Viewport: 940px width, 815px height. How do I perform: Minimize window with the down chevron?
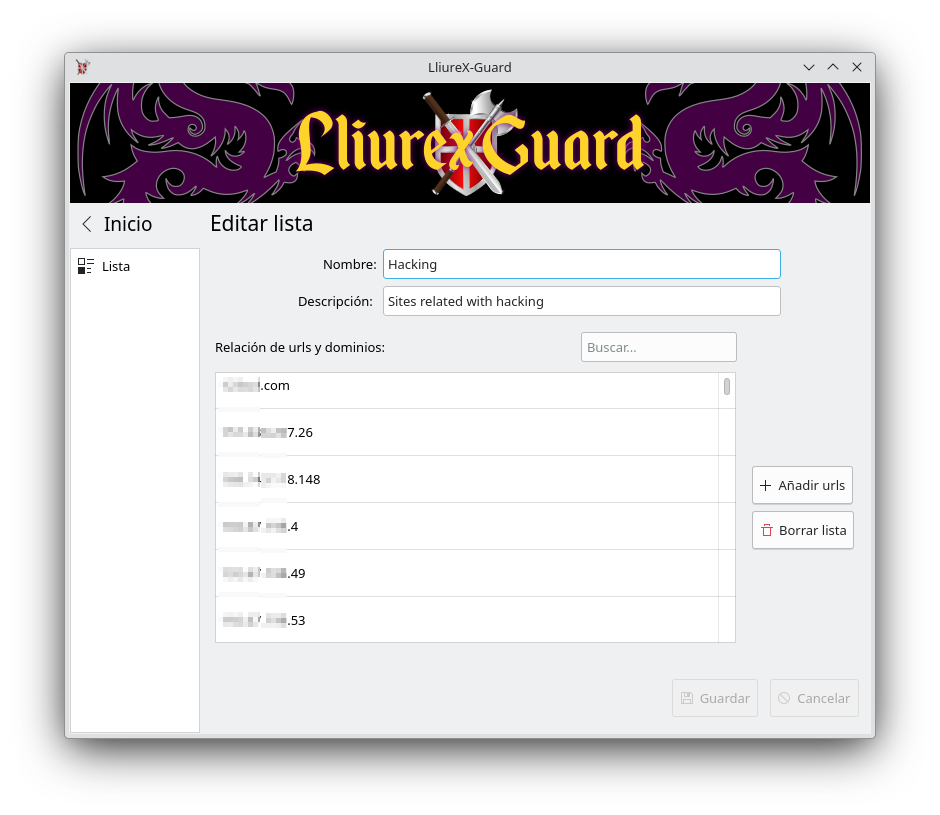tap(809, 67)
